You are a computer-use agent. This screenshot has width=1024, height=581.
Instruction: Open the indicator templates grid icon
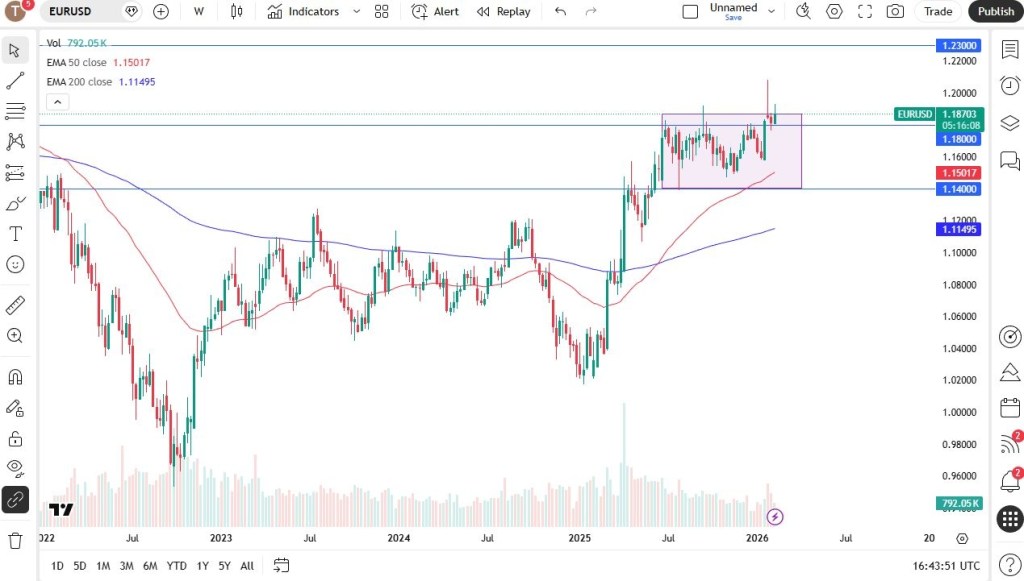pos(381,11)
